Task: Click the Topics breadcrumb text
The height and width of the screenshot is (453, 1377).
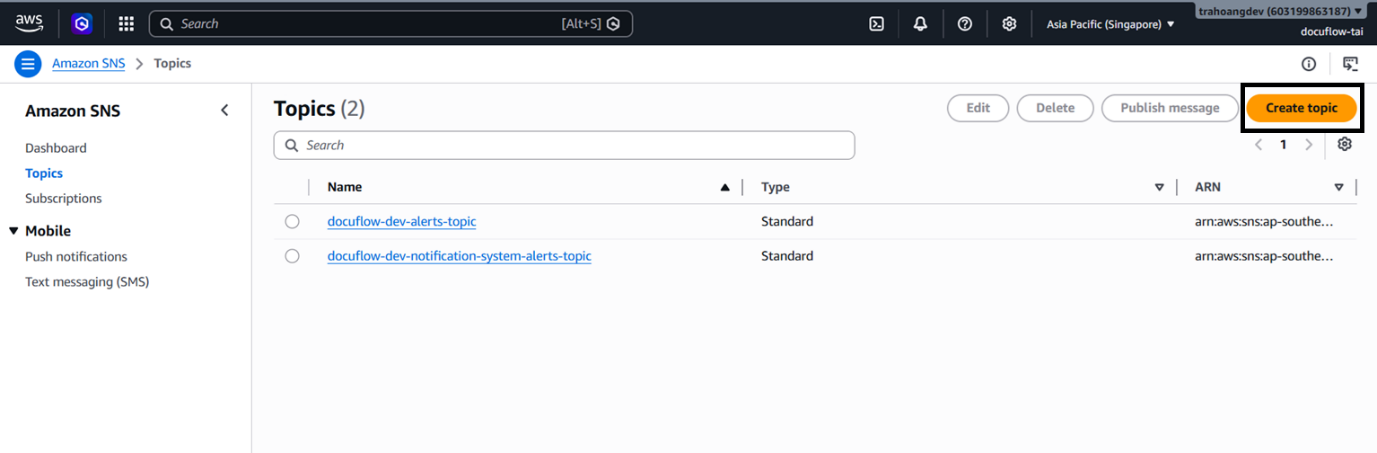Action: pyautogui.click(x=172, y=63)
